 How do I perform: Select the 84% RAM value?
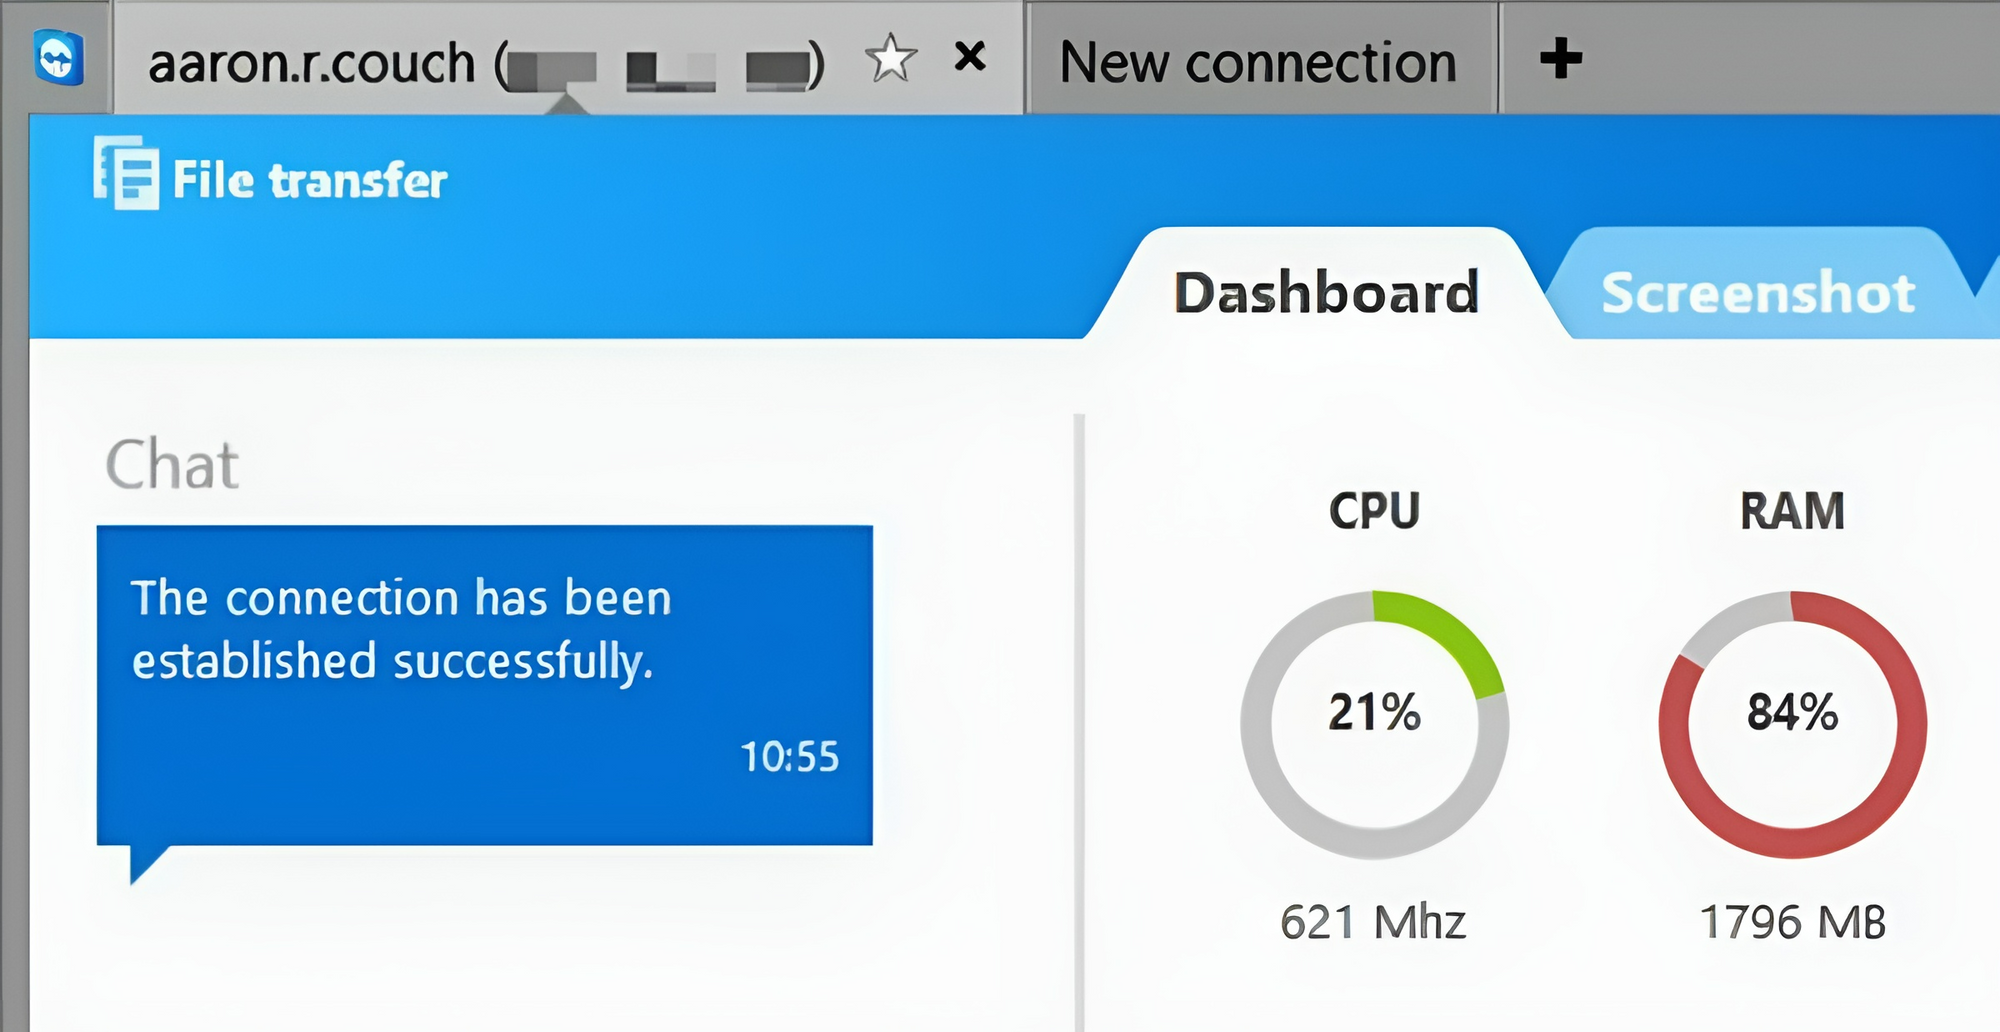pyautogui.click(x=1793, y=713)
